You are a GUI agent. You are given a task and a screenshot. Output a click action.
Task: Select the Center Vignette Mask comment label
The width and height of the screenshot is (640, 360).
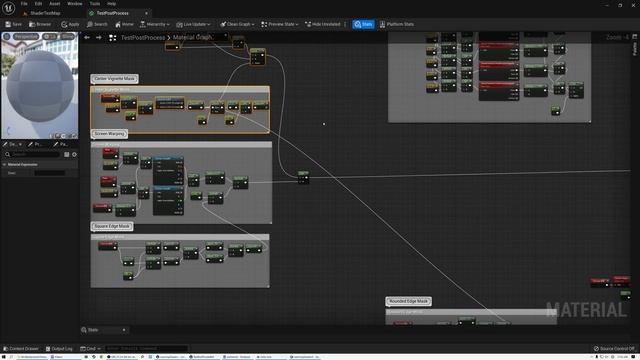[x=114, y=78]
